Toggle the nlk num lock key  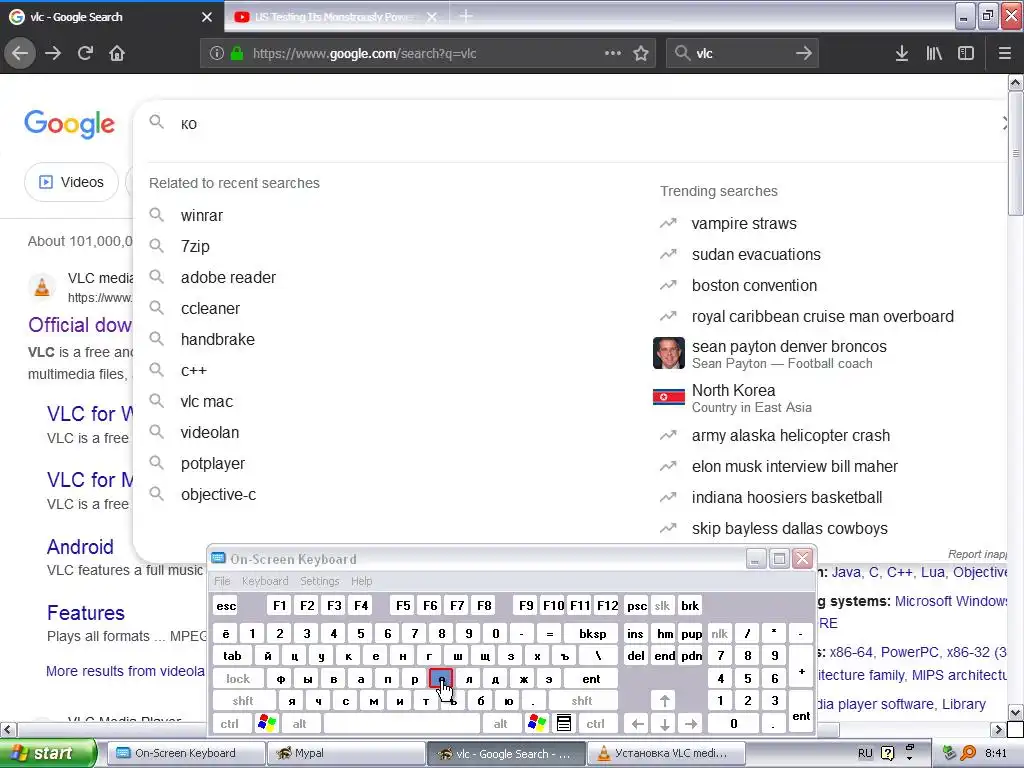(720, 633)
